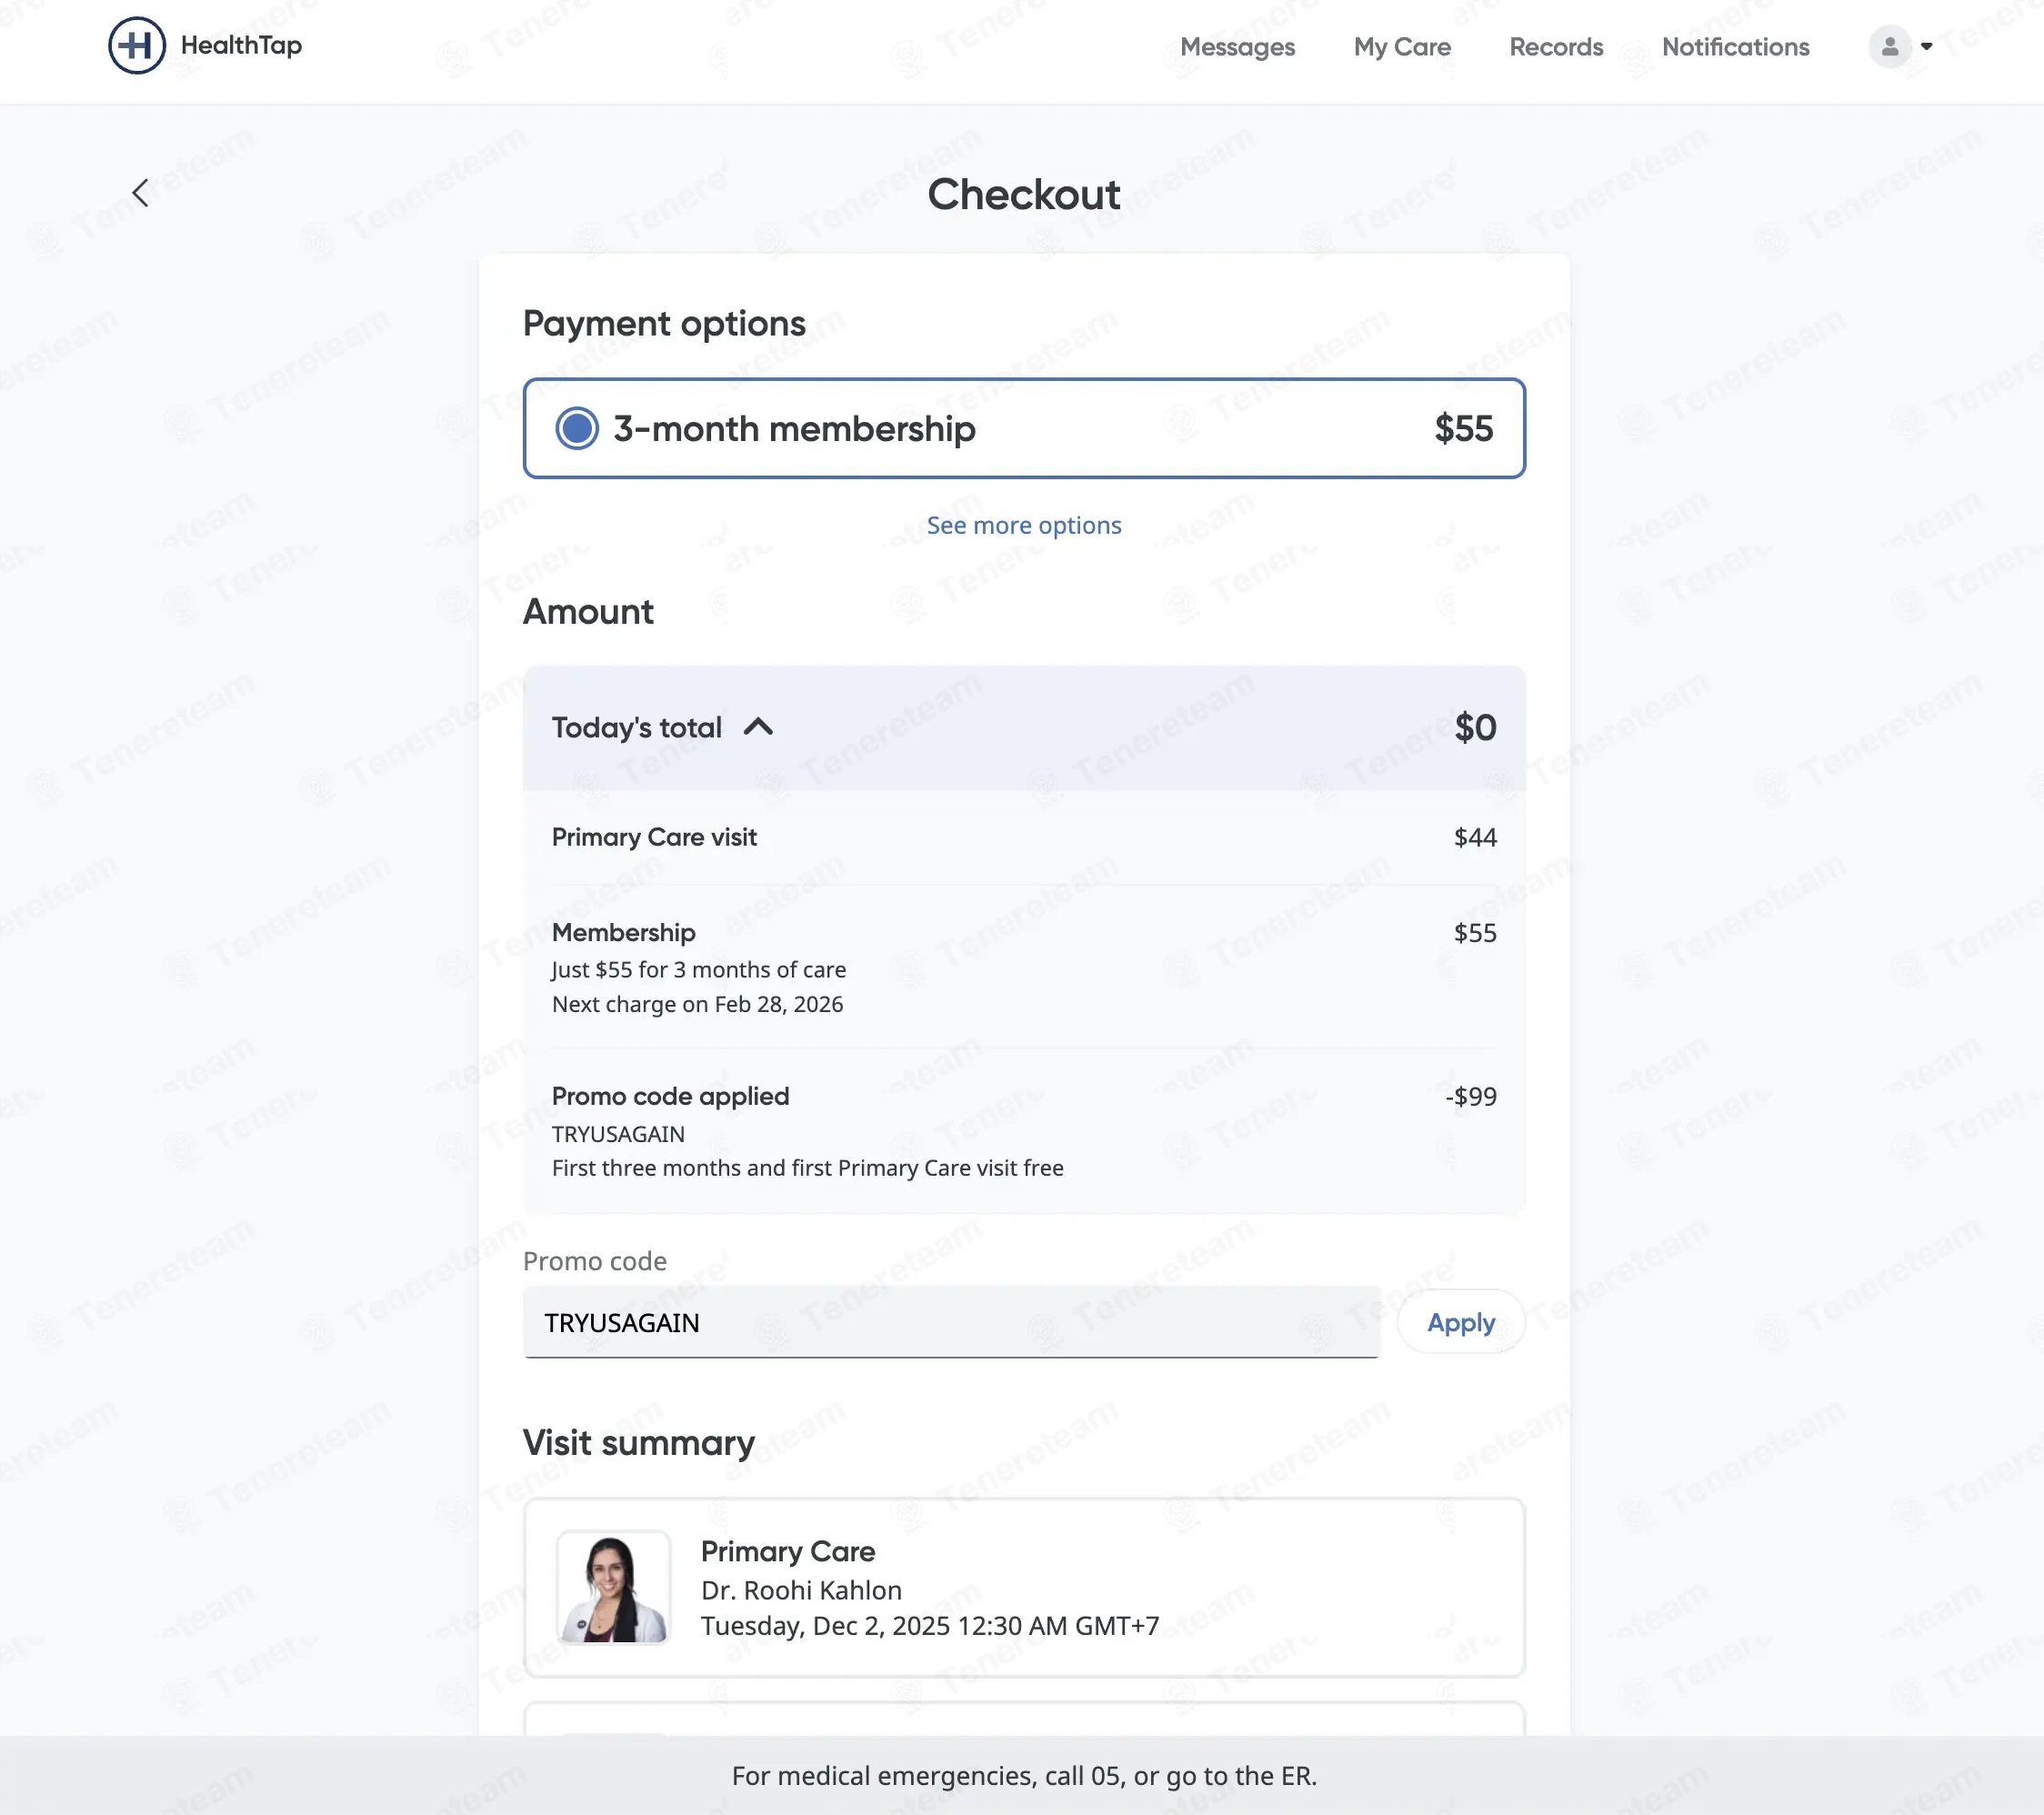Apply the promo code
The width and height of the screenshot is (2044, 1815).
coord(1461,1322)
